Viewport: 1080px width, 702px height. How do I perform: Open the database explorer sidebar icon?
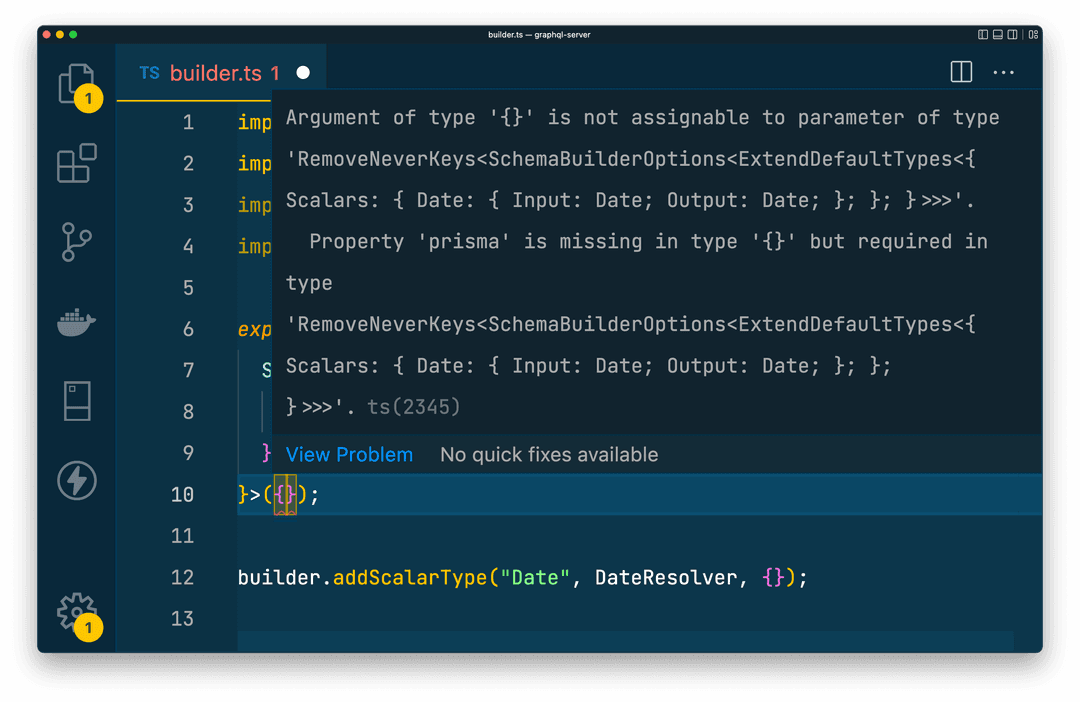[77, 400]
